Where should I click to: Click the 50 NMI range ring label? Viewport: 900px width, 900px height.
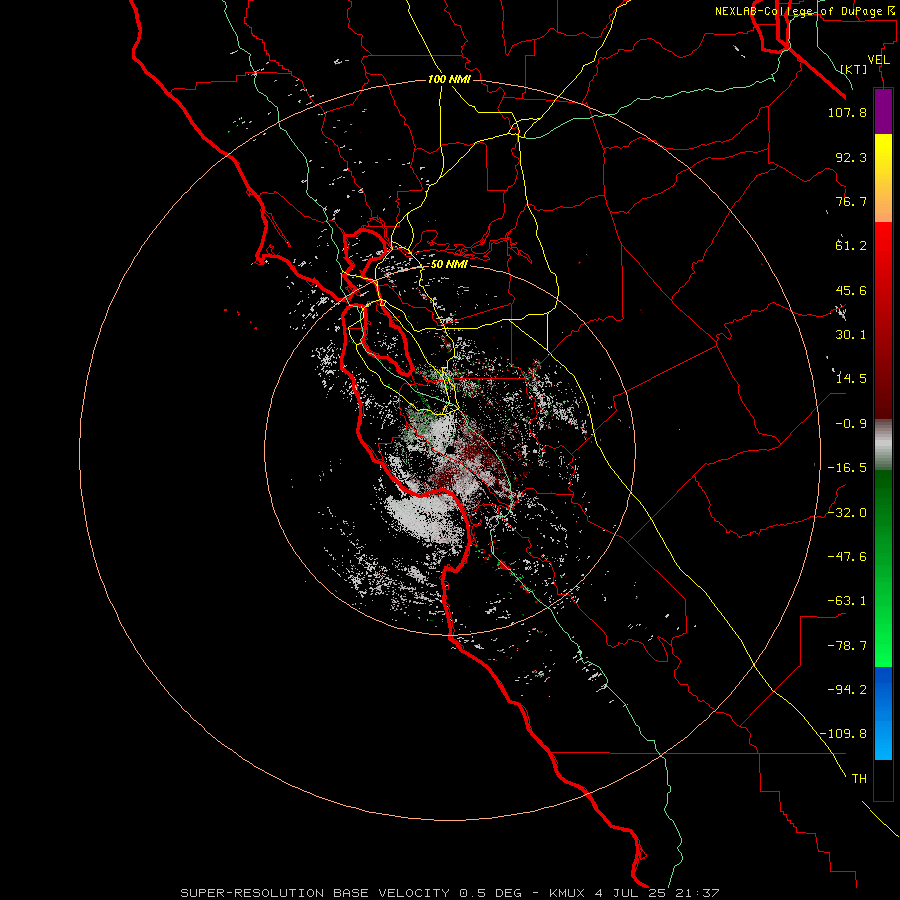448,264
